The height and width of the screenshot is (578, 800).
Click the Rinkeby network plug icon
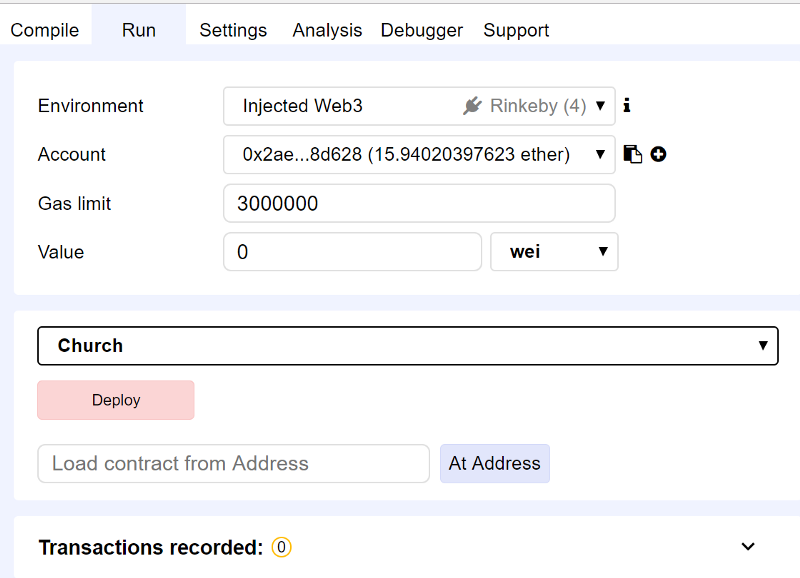tap(473, 106)
